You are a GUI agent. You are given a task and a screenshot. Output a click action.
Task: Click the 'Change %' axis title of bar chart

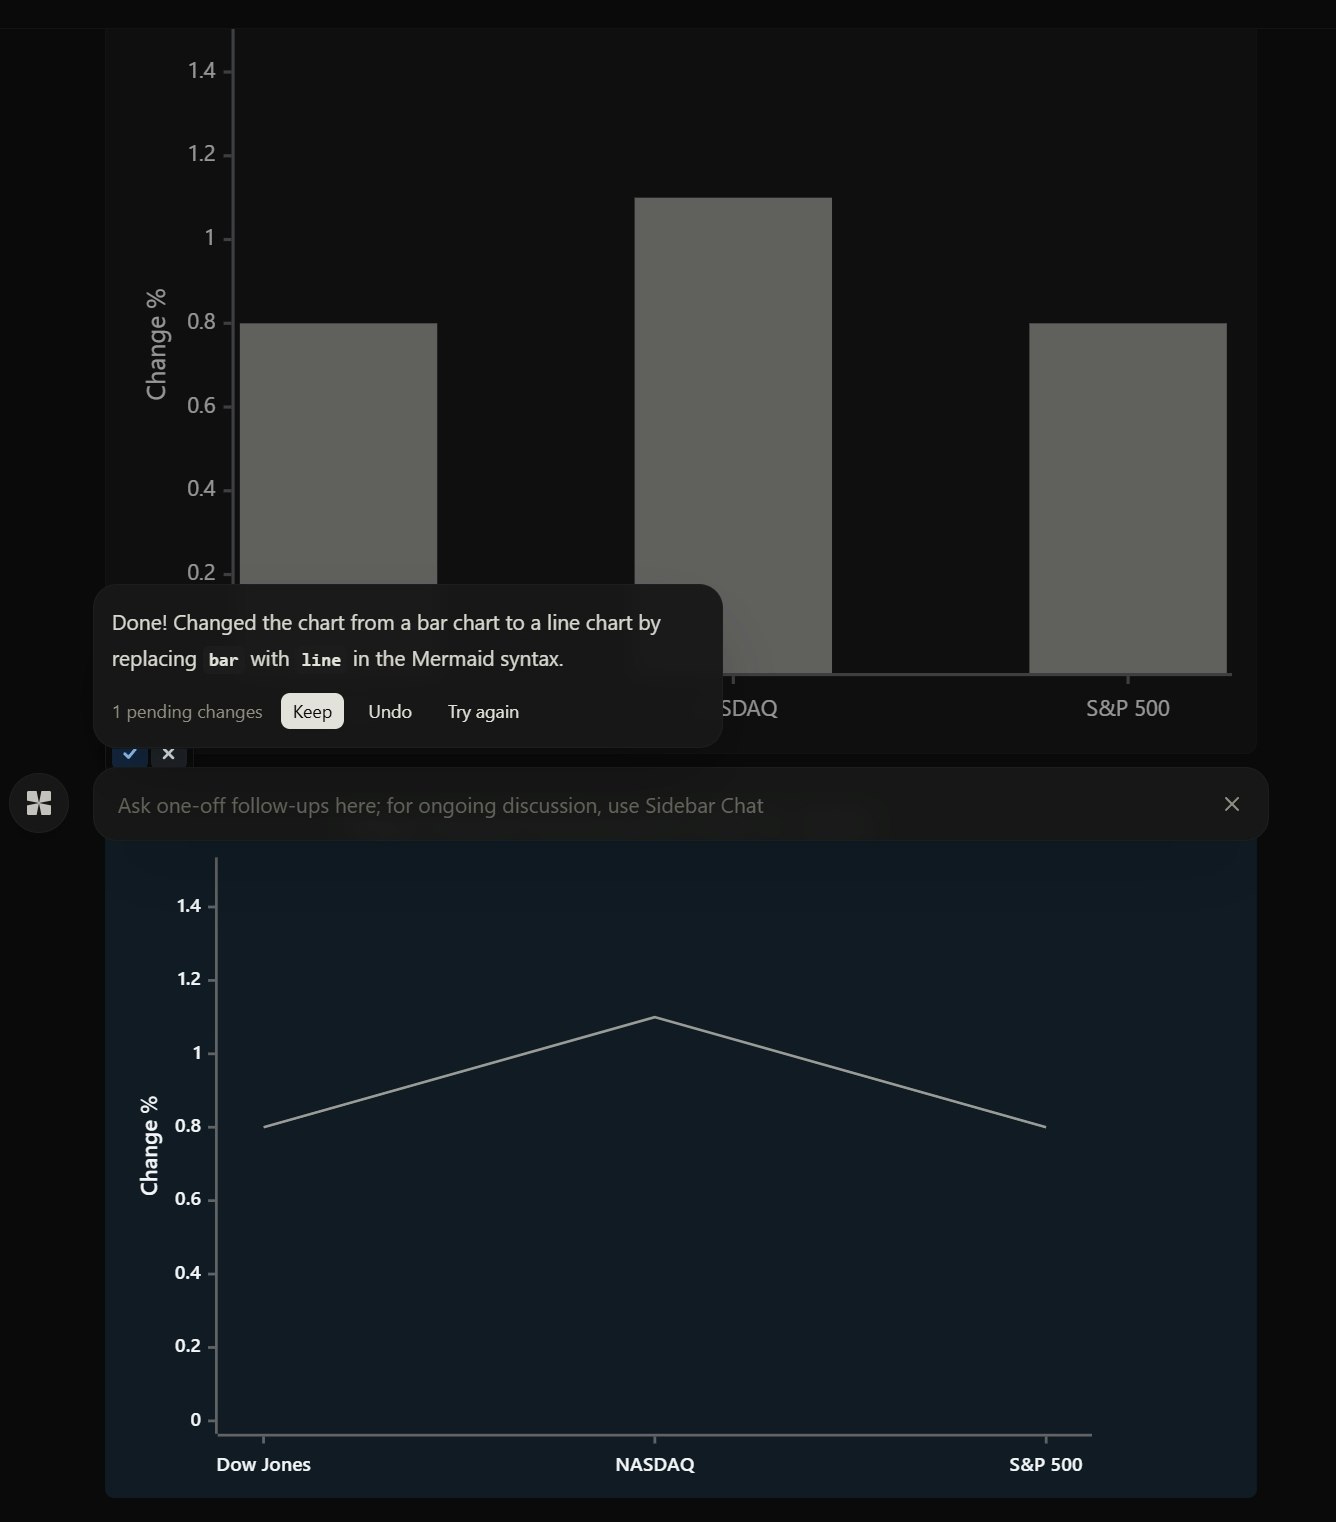[x=156, y=345]
